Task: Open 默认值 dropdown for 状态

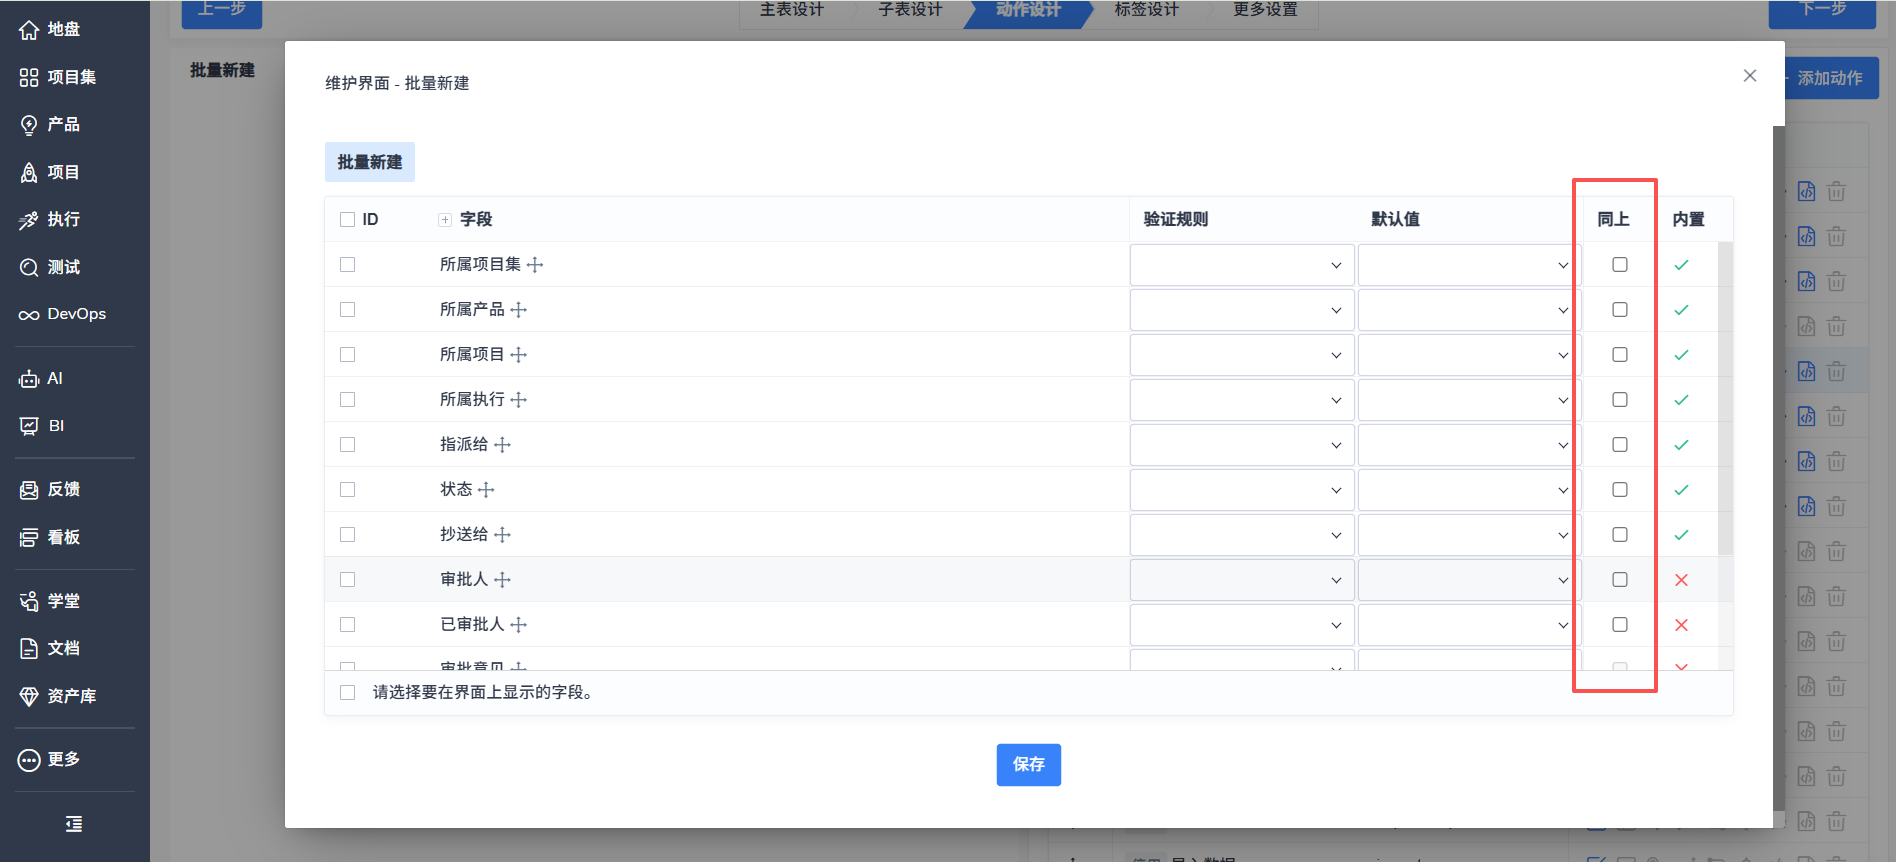Action: click(x=1468, y=490)
